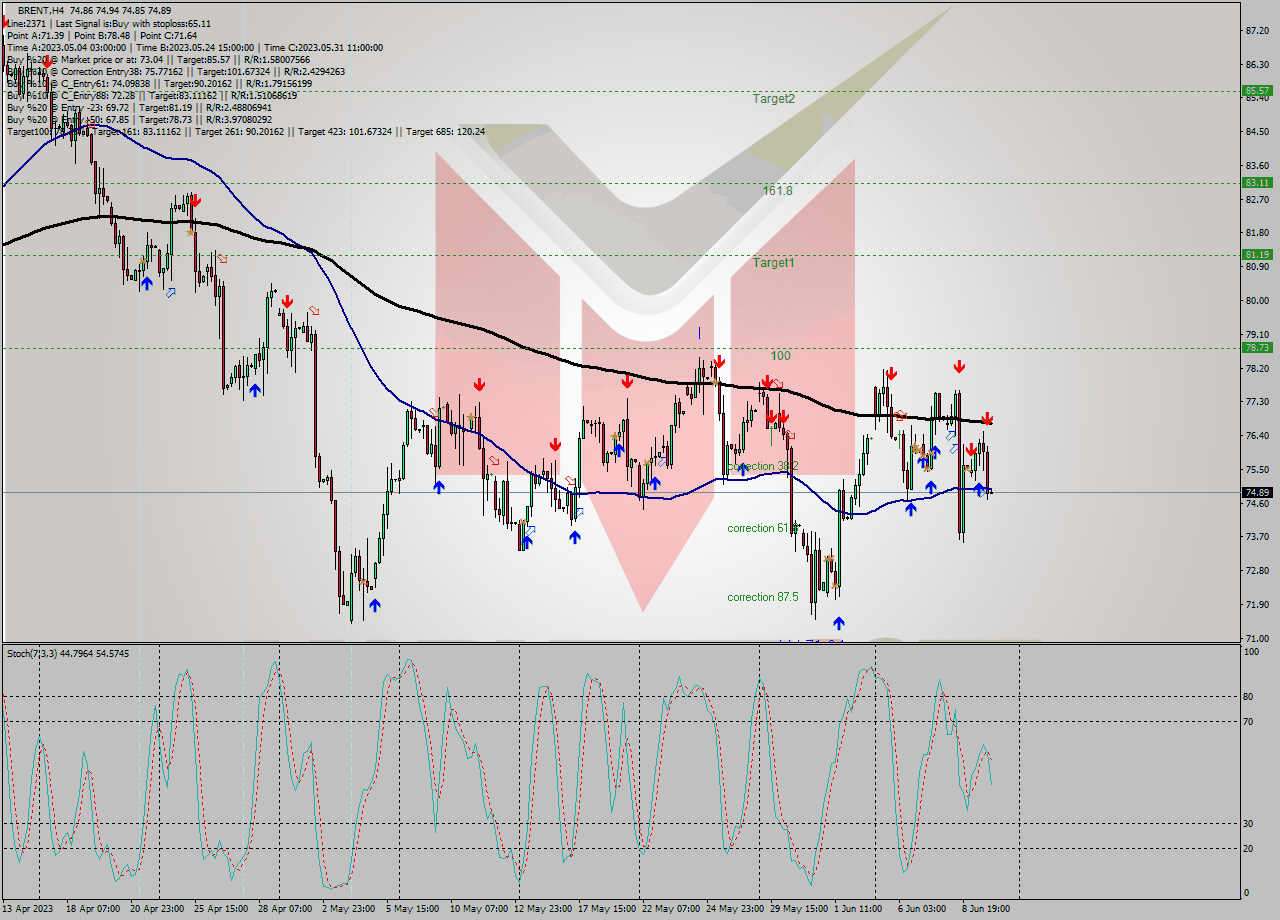Click the stochastic scale value 30
Viewport: 1280px width, 920px height.
coord(1248,824)
